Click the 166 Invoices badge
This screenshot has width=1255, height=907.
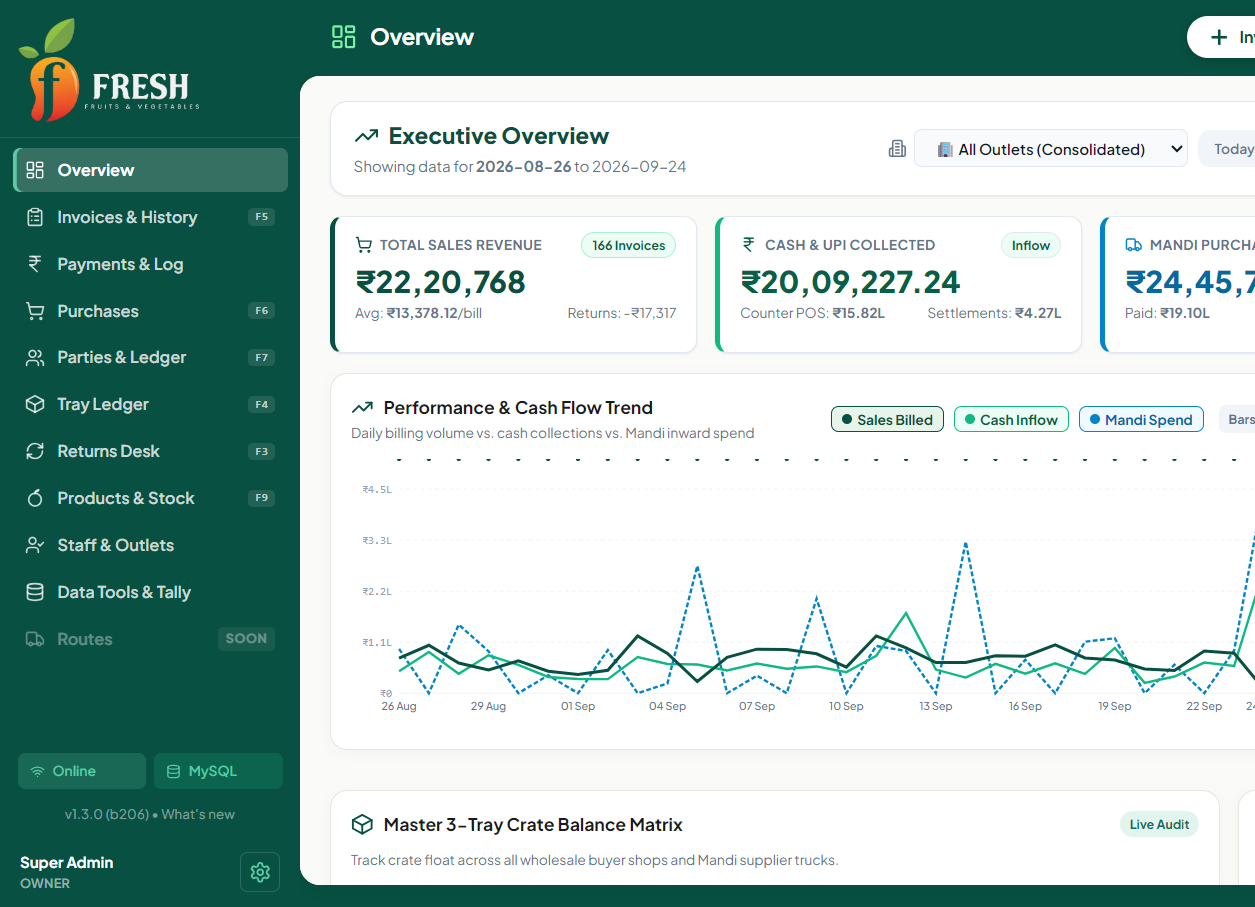pyautogui.click(x=629, y=245)
